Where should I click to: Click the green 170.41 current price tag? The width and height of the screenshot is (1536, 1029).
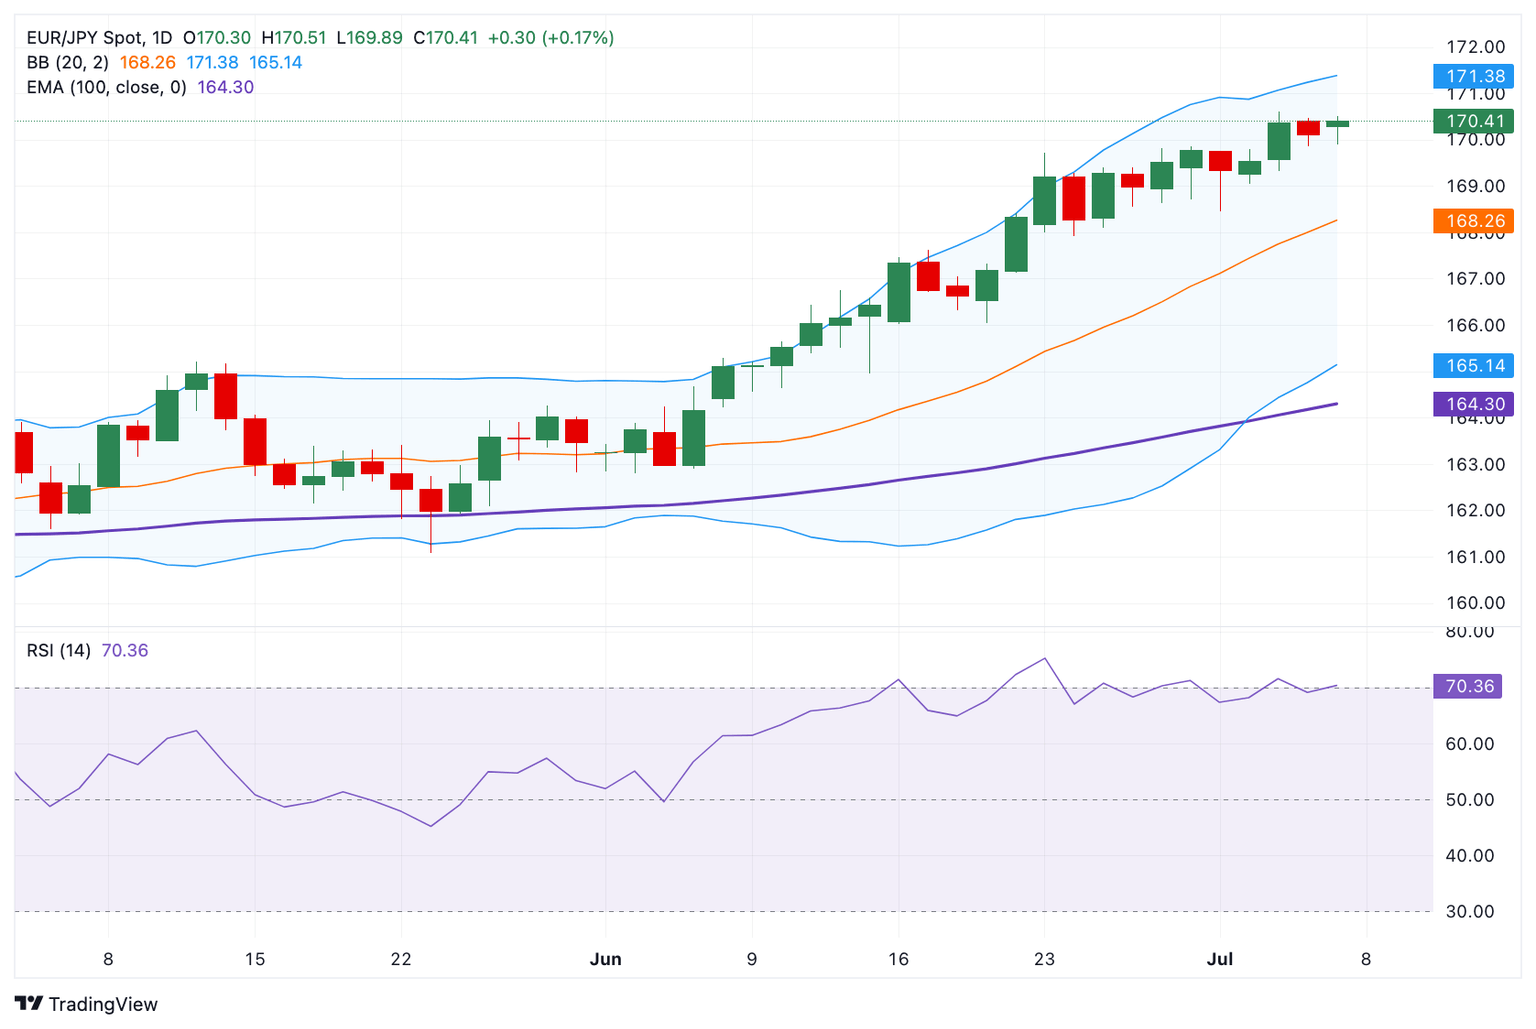[x=1473, y=121]
